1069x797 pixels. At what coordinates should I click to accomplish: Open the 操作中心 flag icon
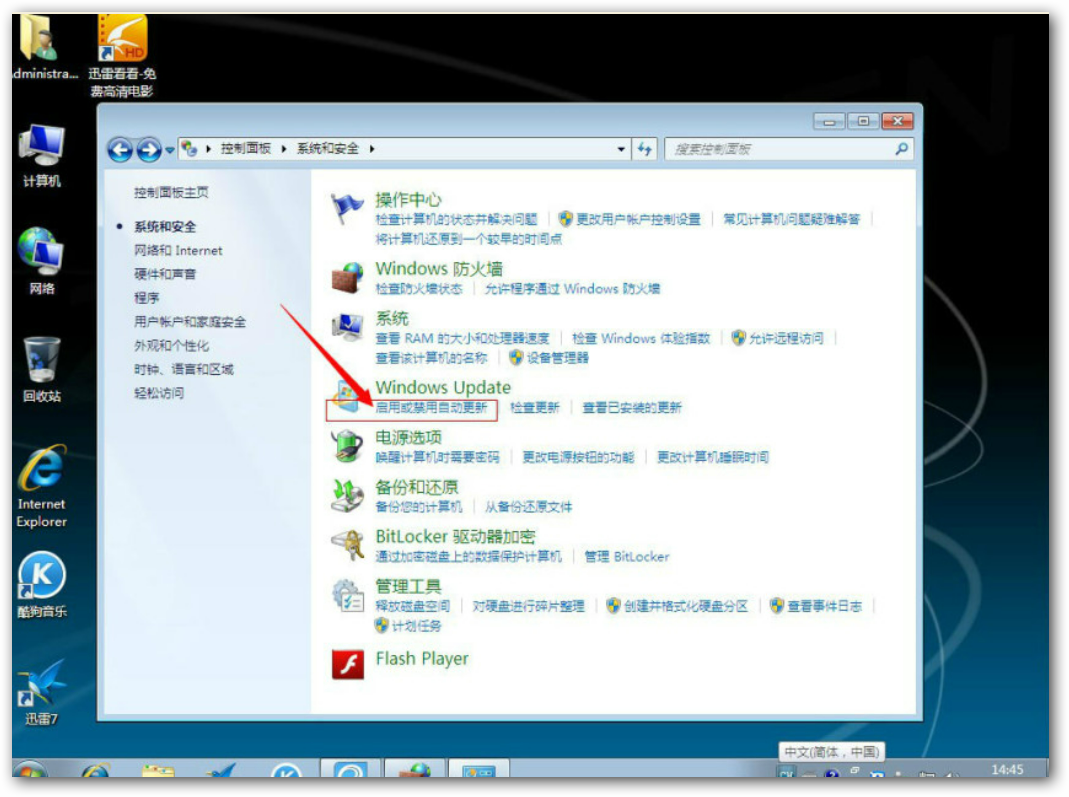347,208
